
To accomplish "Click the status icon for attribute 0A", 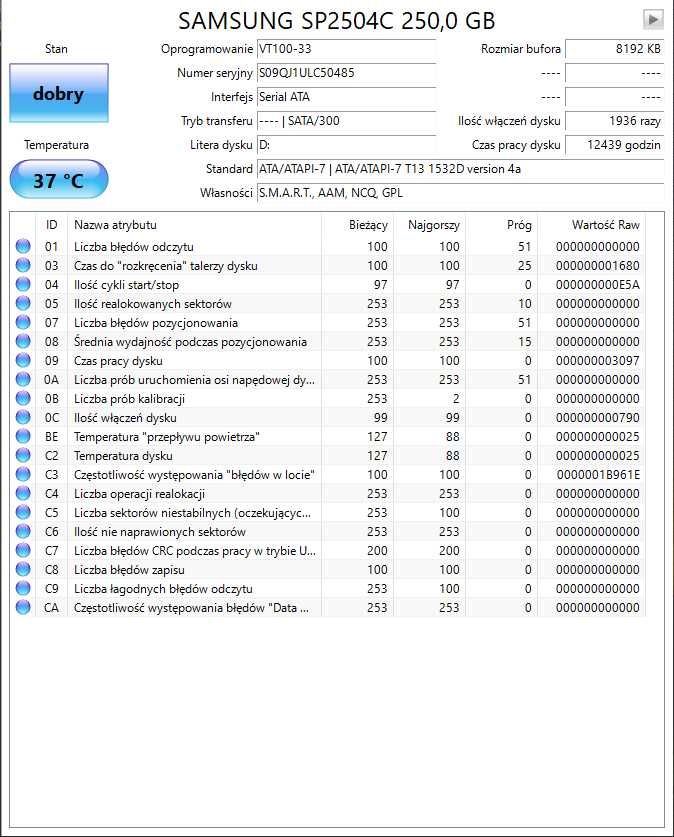I will click(23, 379).
